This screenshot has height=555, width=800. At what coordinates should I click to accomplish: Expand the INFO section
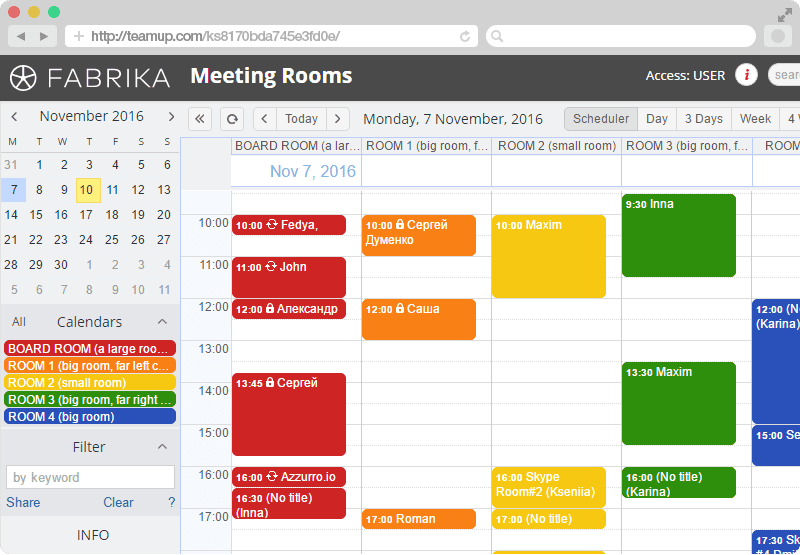[x=92, y=535]
